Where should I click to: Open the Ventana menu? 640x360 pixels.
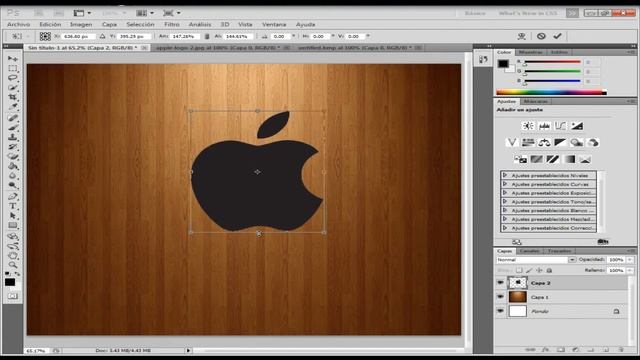pos(274,24)
